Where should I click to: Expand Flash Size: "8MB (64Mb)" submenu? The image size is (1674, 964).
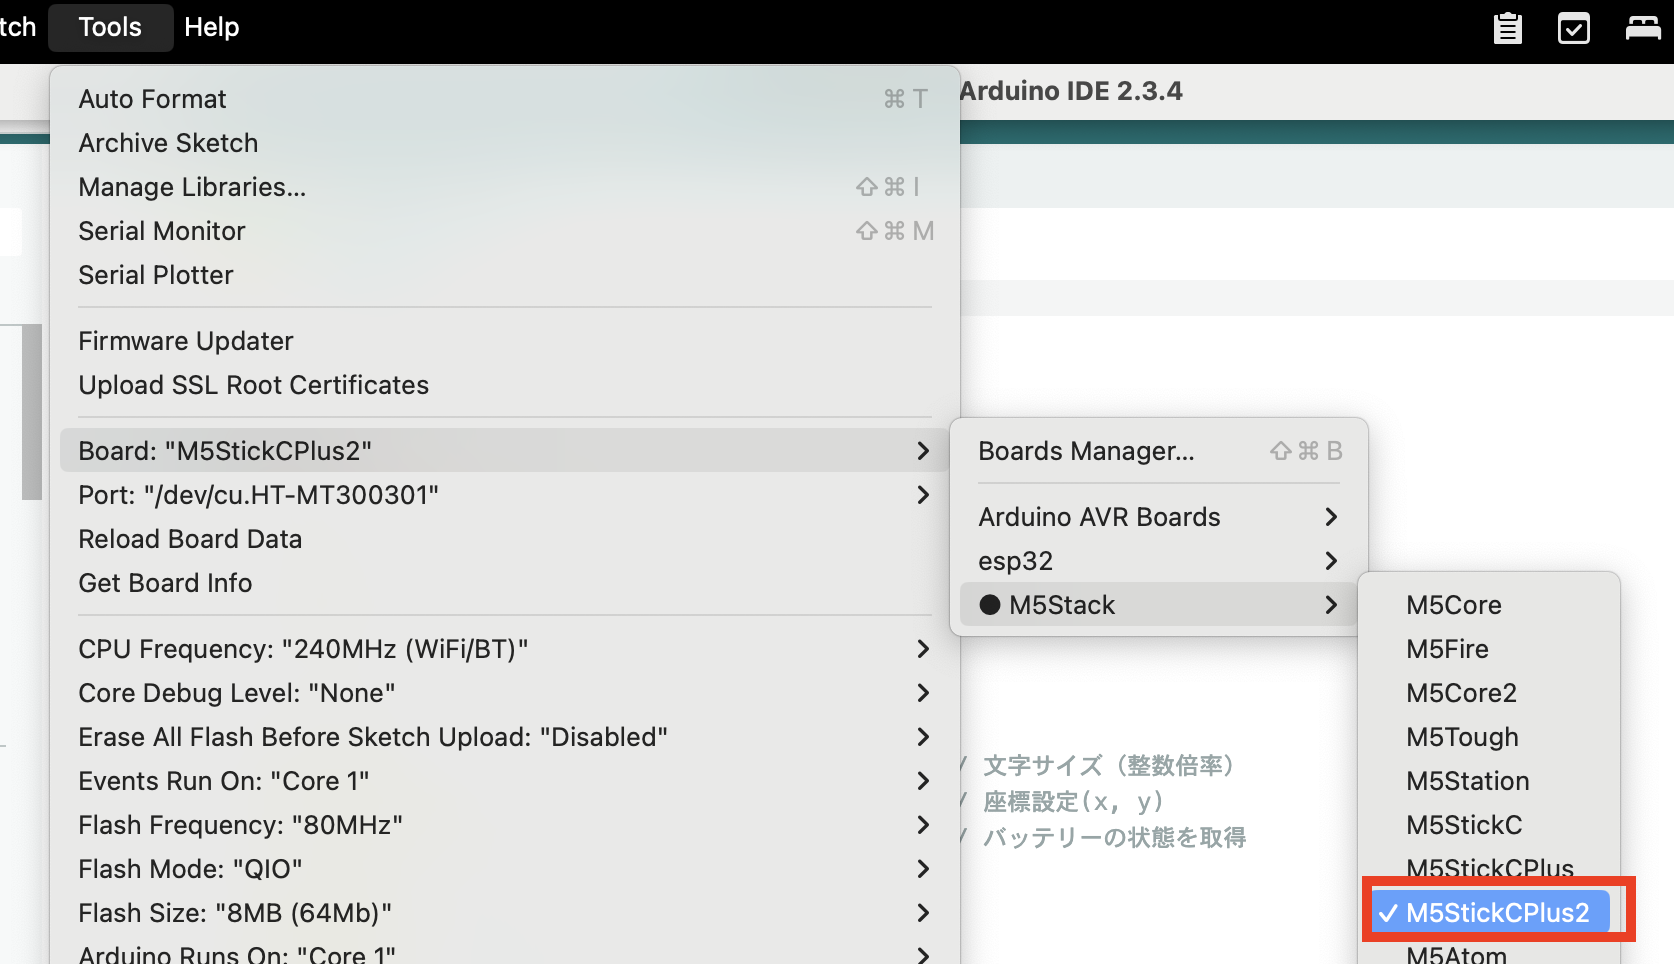coord(505,913)
